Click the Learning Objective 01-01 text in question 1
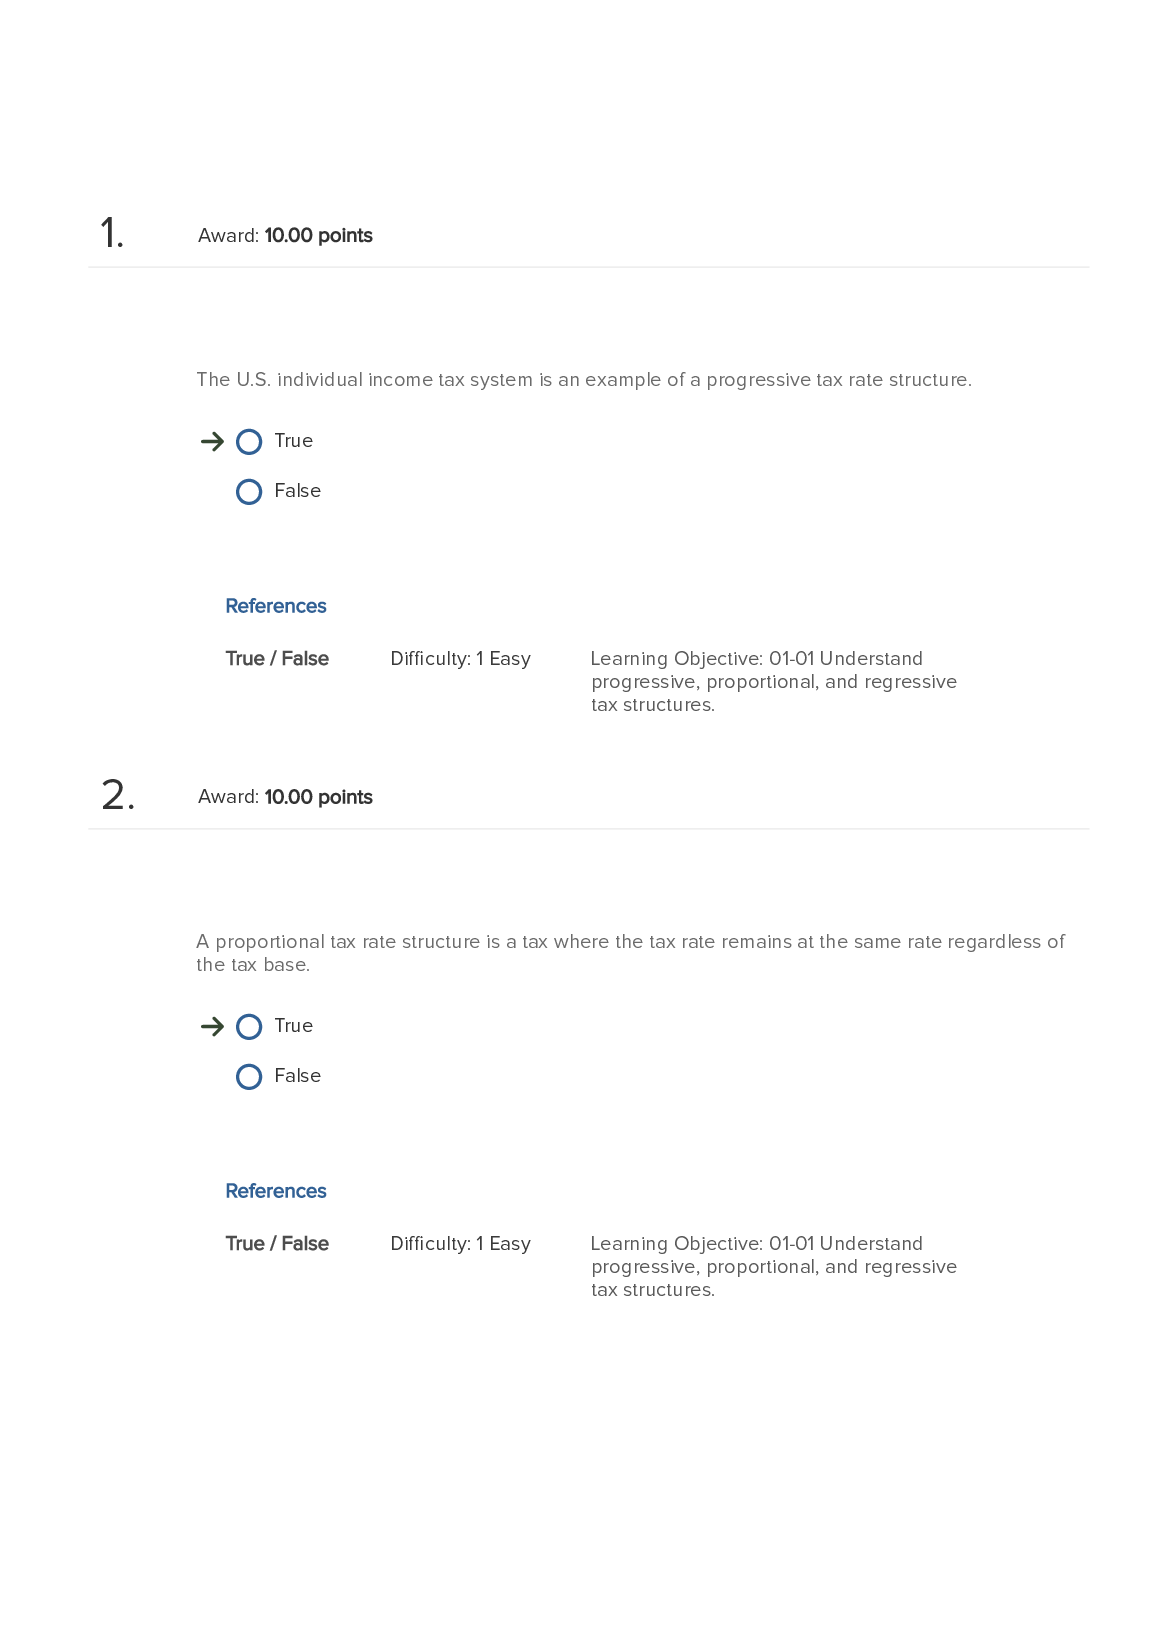This screenshot has height=1637, width=1157. click(773, 682)
